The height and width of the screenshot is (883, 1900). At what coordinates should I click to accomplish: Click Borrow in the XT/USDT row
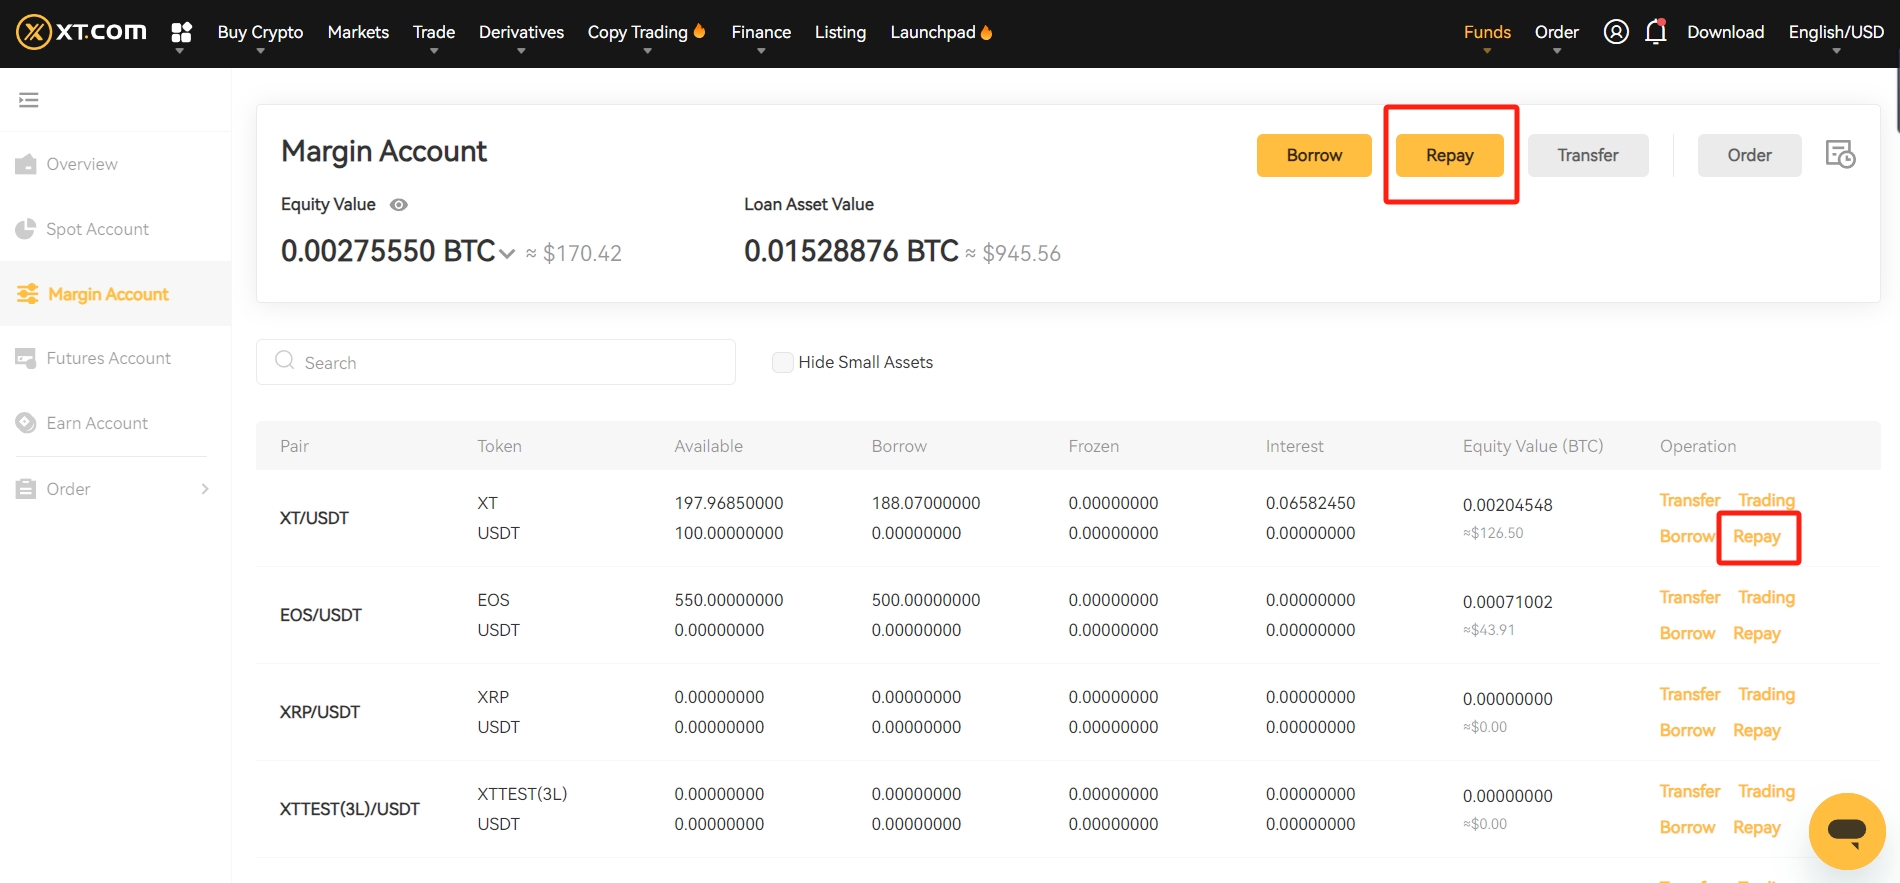tap(1687, 536)
